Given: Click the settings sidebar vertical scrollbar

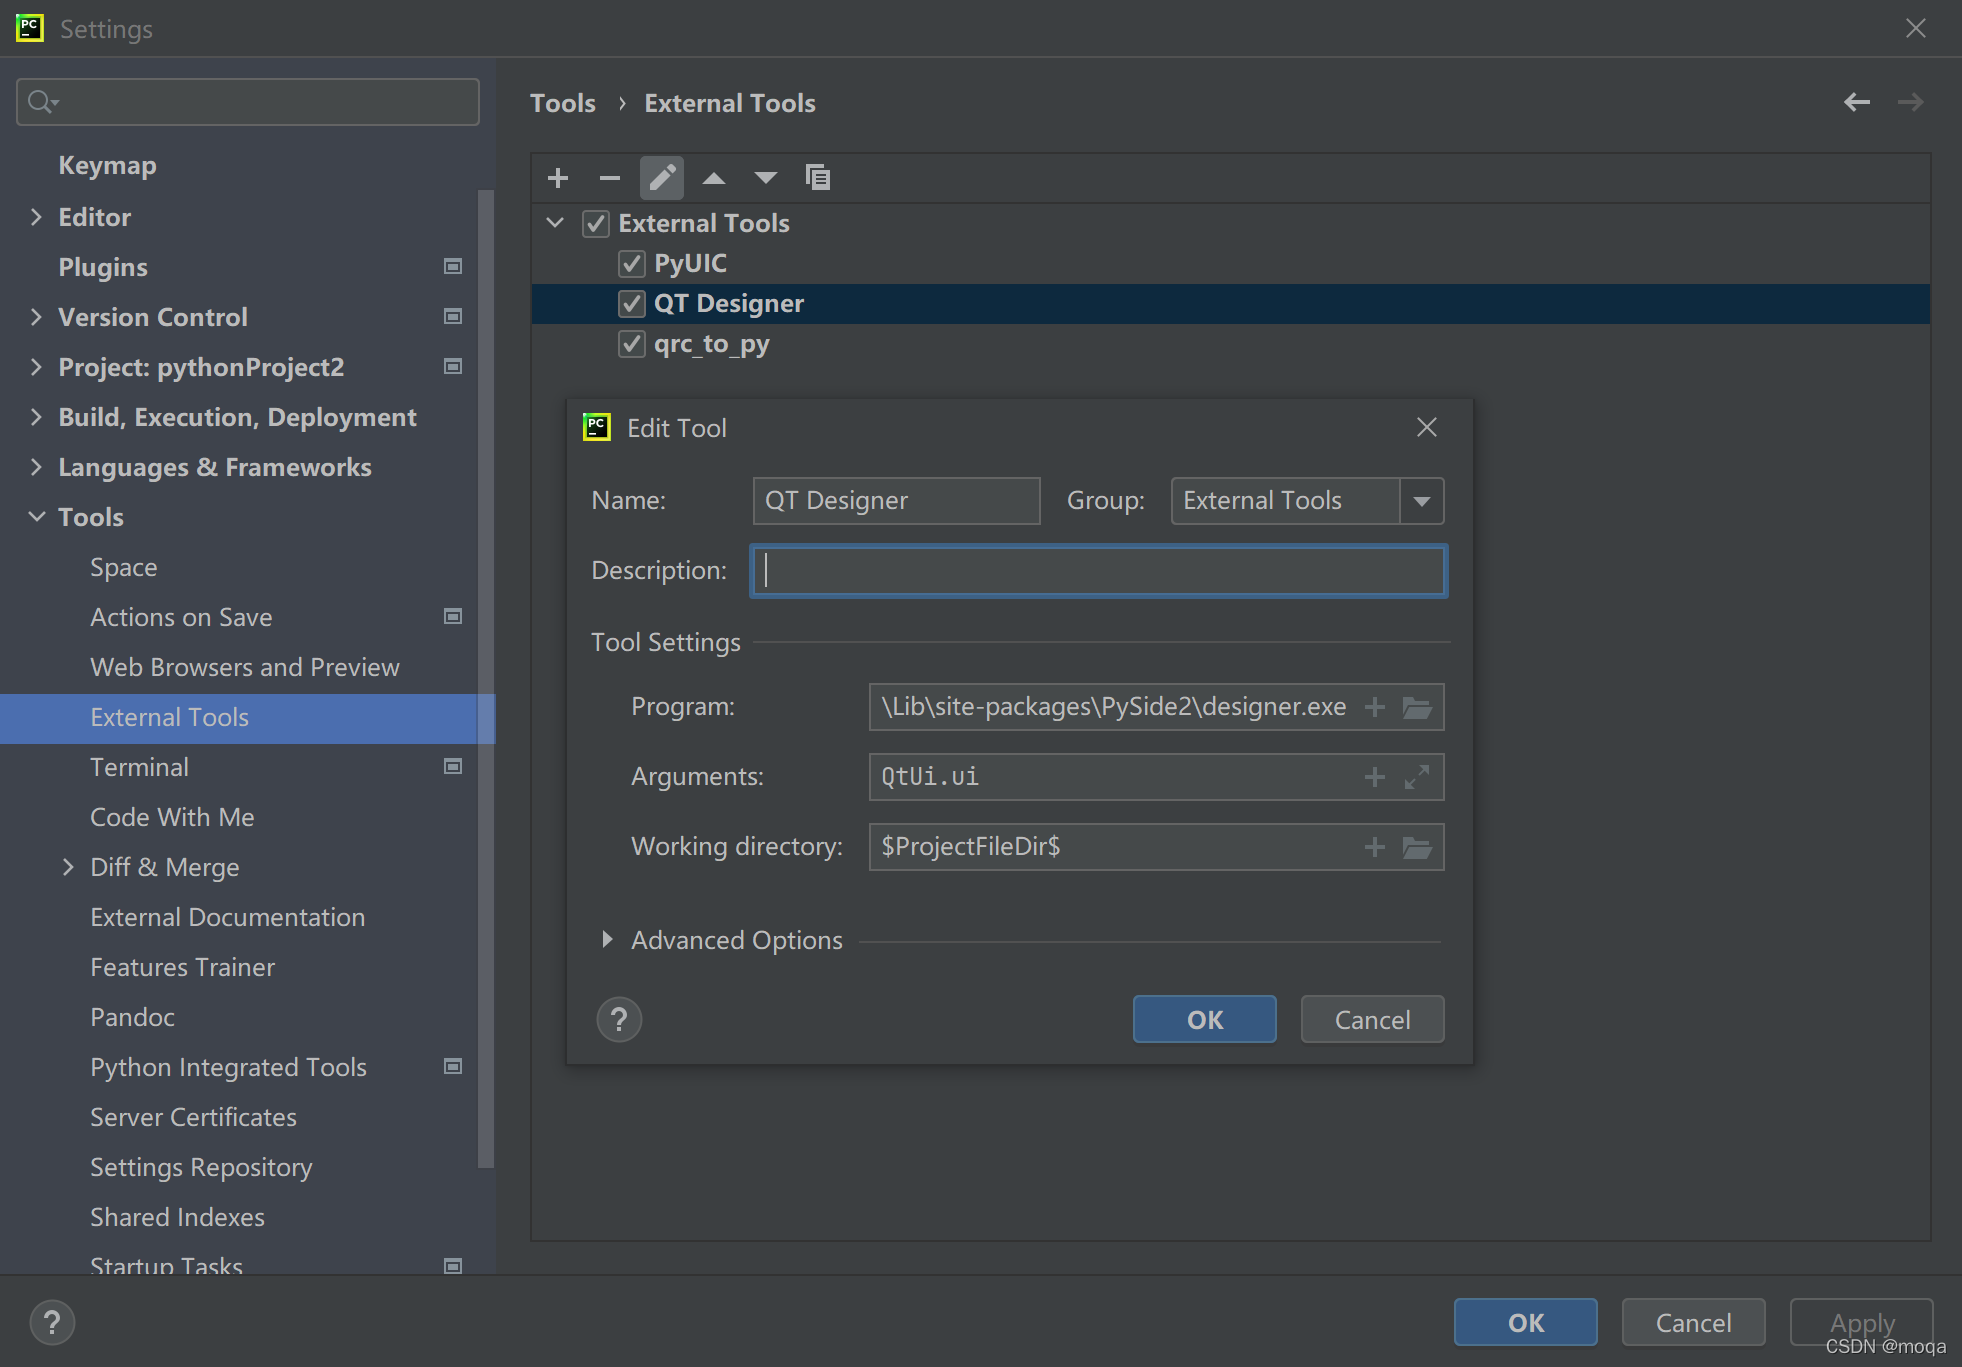Looking at the screenshot, I should pyautogui.click(x=486, y=680).
